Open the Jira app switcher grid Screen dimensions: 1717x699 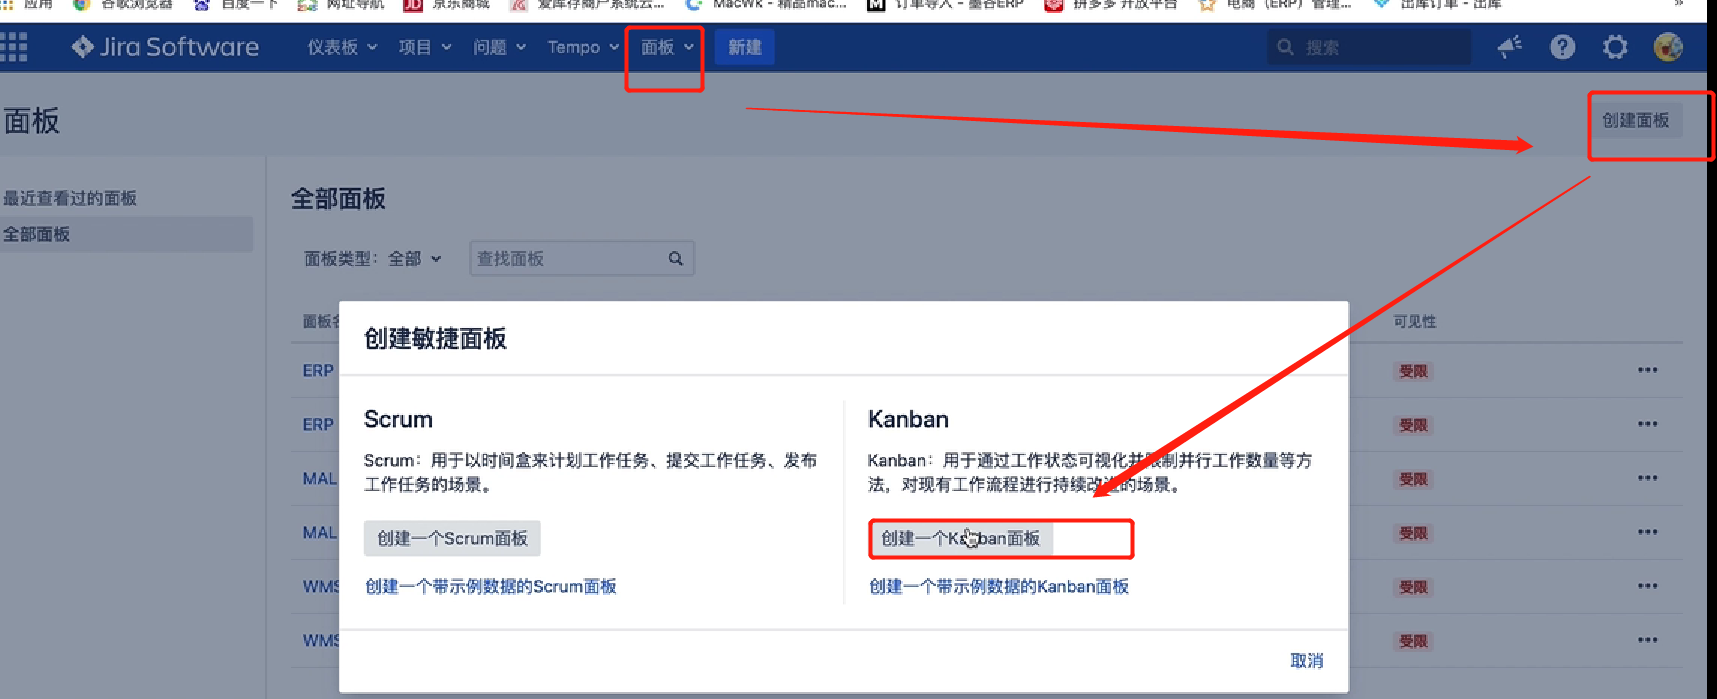(14, 47)
